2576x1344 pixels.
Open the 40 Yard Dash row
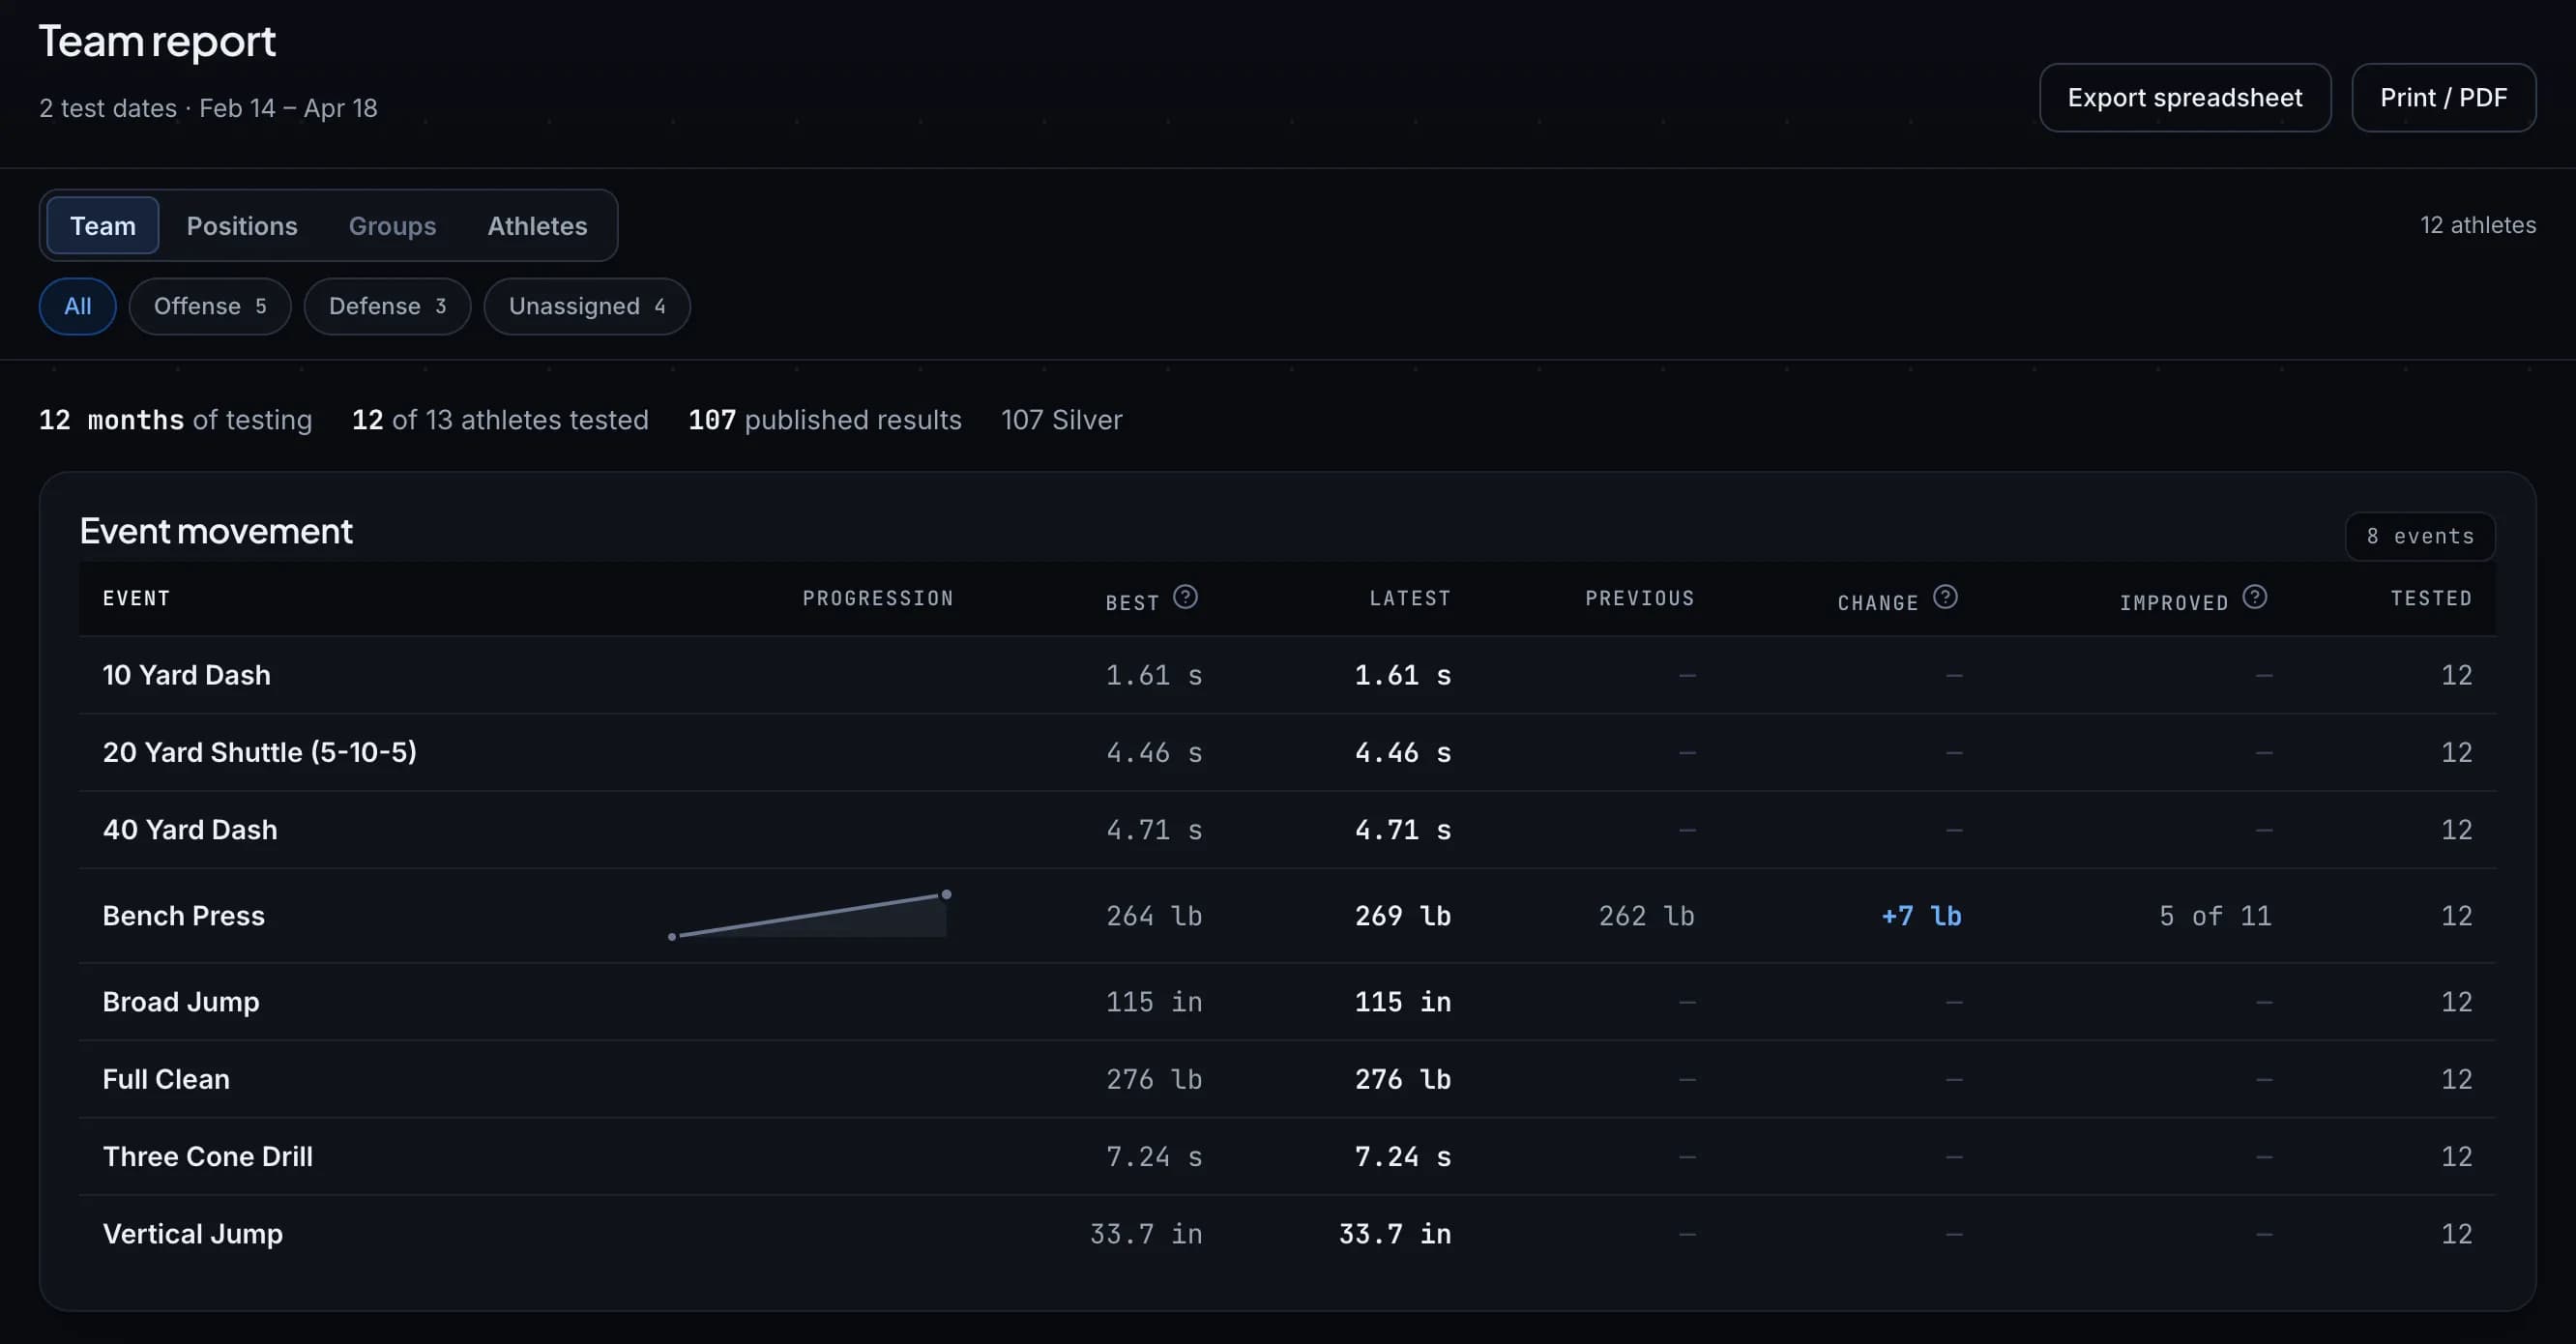tap(1287, 829)
